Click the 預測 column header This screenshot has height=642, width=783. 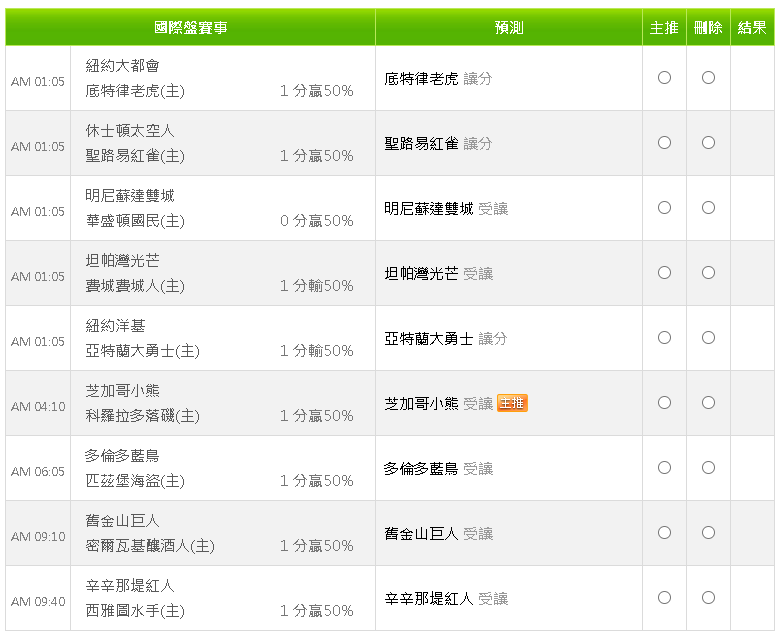509,27
